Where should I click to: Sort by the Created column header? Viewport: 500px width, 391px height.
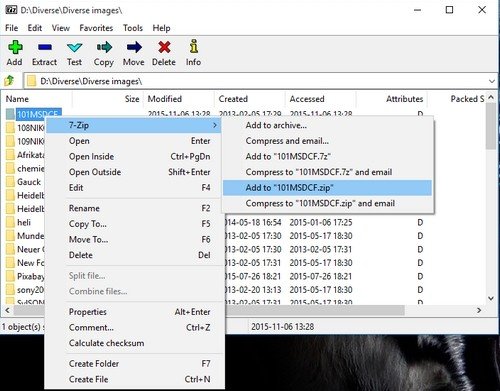[x=249, y=99]
